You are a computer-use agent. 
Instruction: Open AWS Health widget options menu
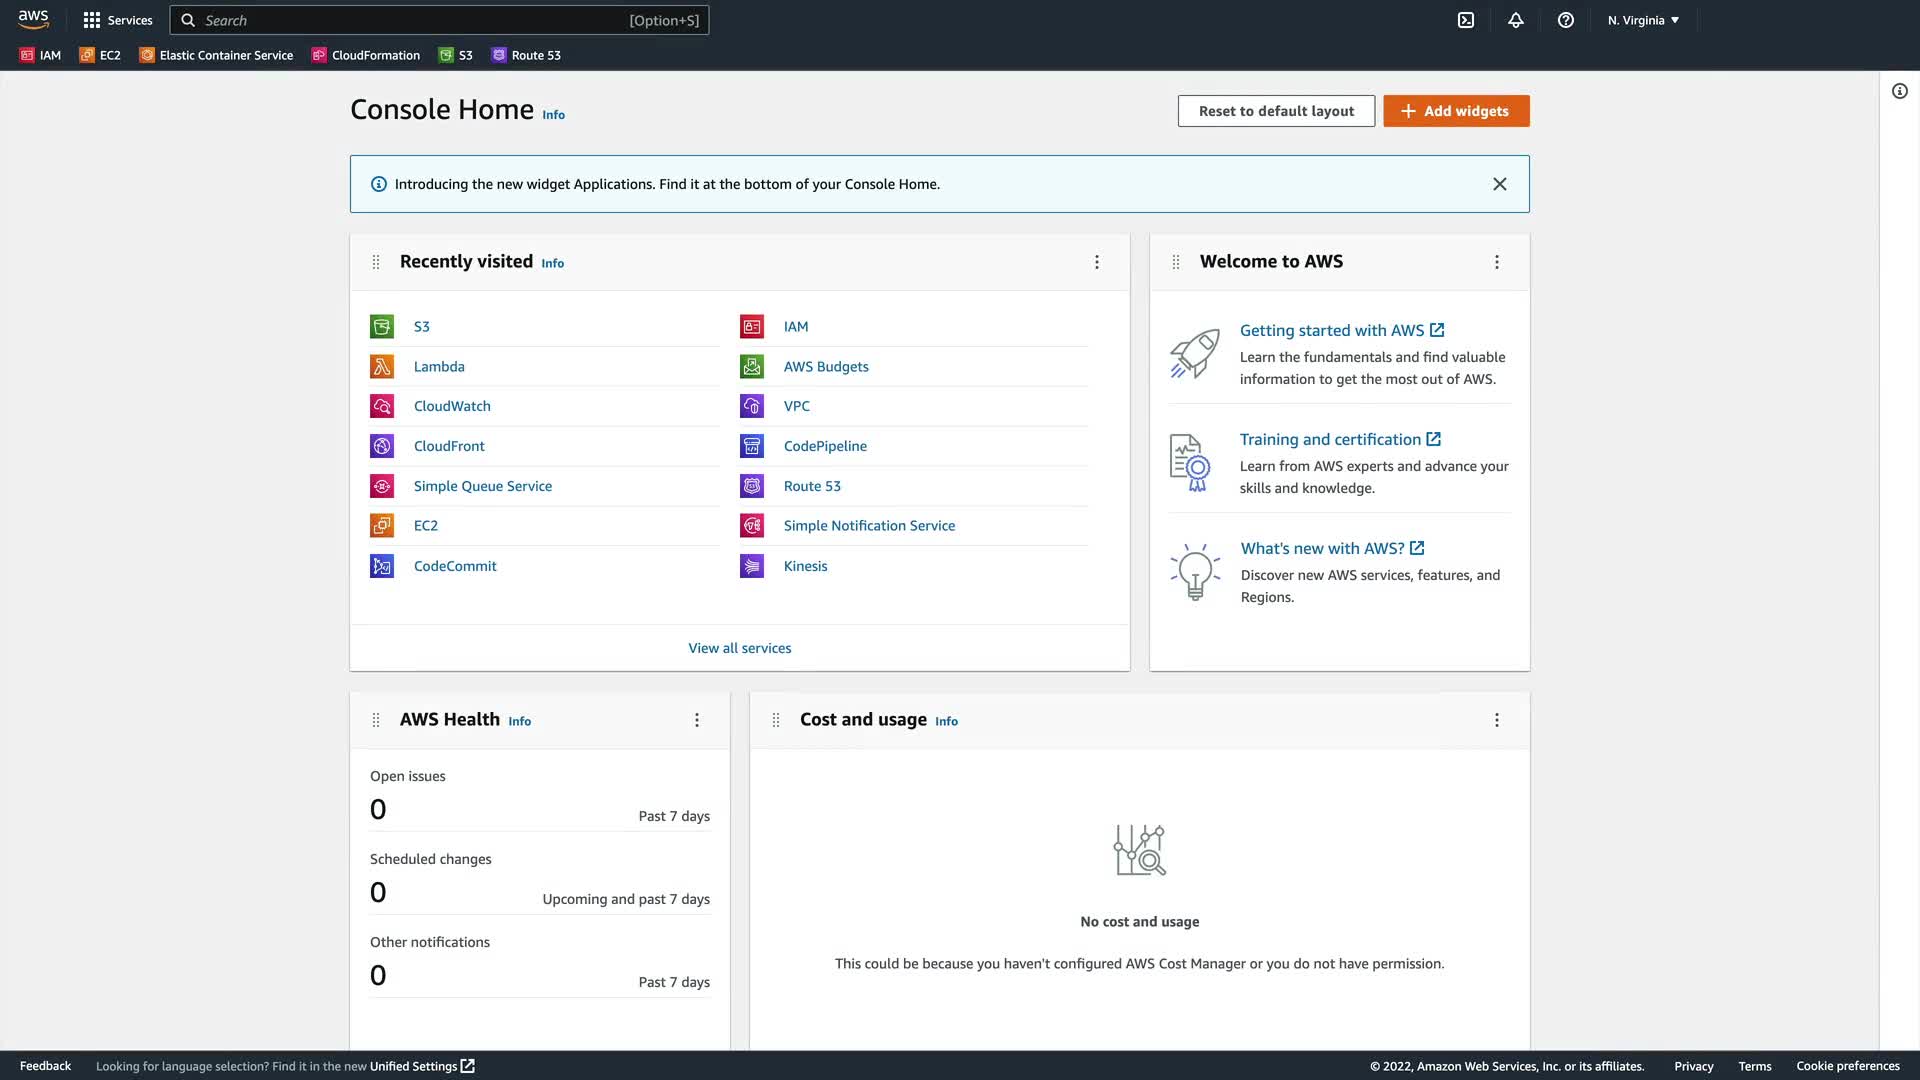[697, 720]
